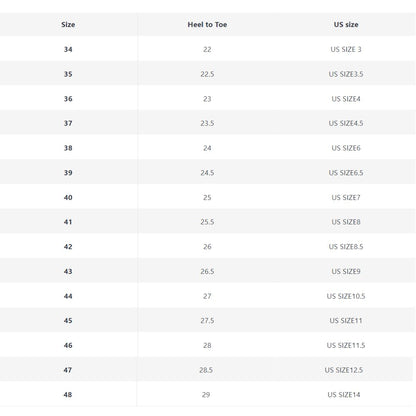Image resolution: width=416 pixels, height=416 pixels.
Task: Click the 22.5 heel to toe value
Action: [x=207, y=74]
